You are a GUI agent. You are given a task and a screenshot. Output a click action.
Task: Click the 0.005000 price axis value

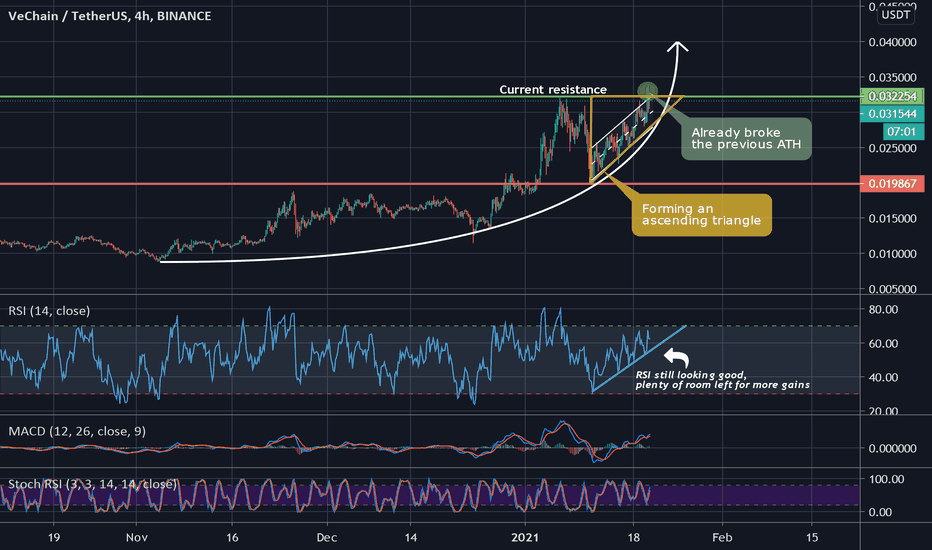pyautogui.click(x=892, y=290)
